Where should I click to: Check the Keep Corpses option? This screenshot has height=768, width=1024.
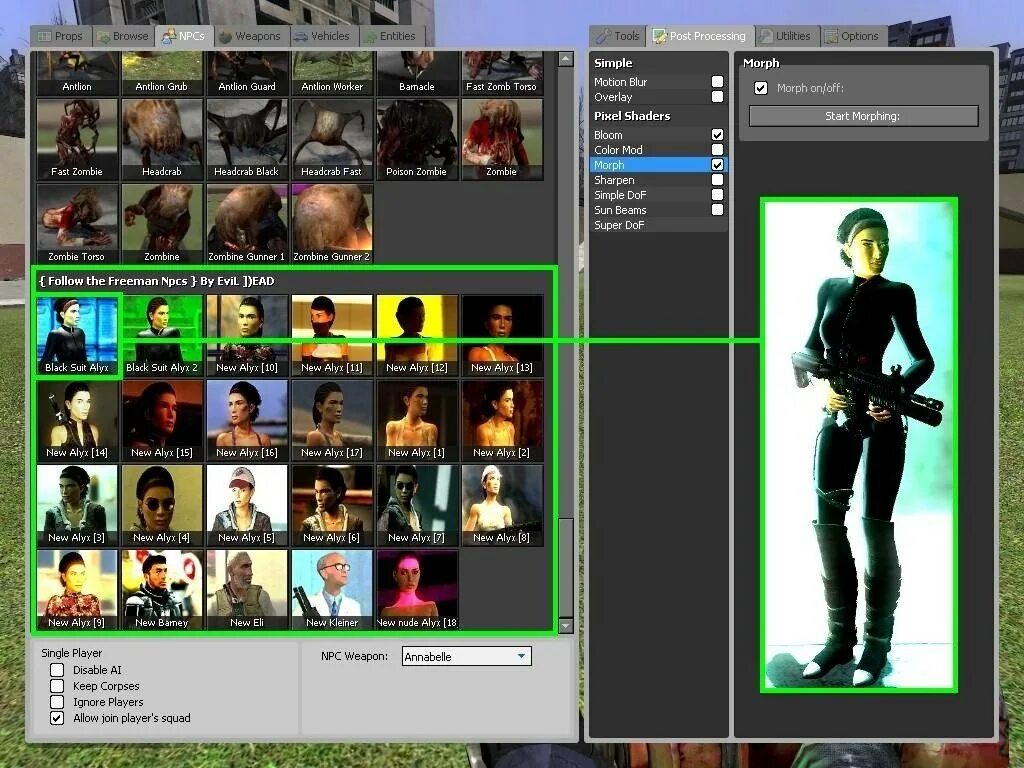57,686
